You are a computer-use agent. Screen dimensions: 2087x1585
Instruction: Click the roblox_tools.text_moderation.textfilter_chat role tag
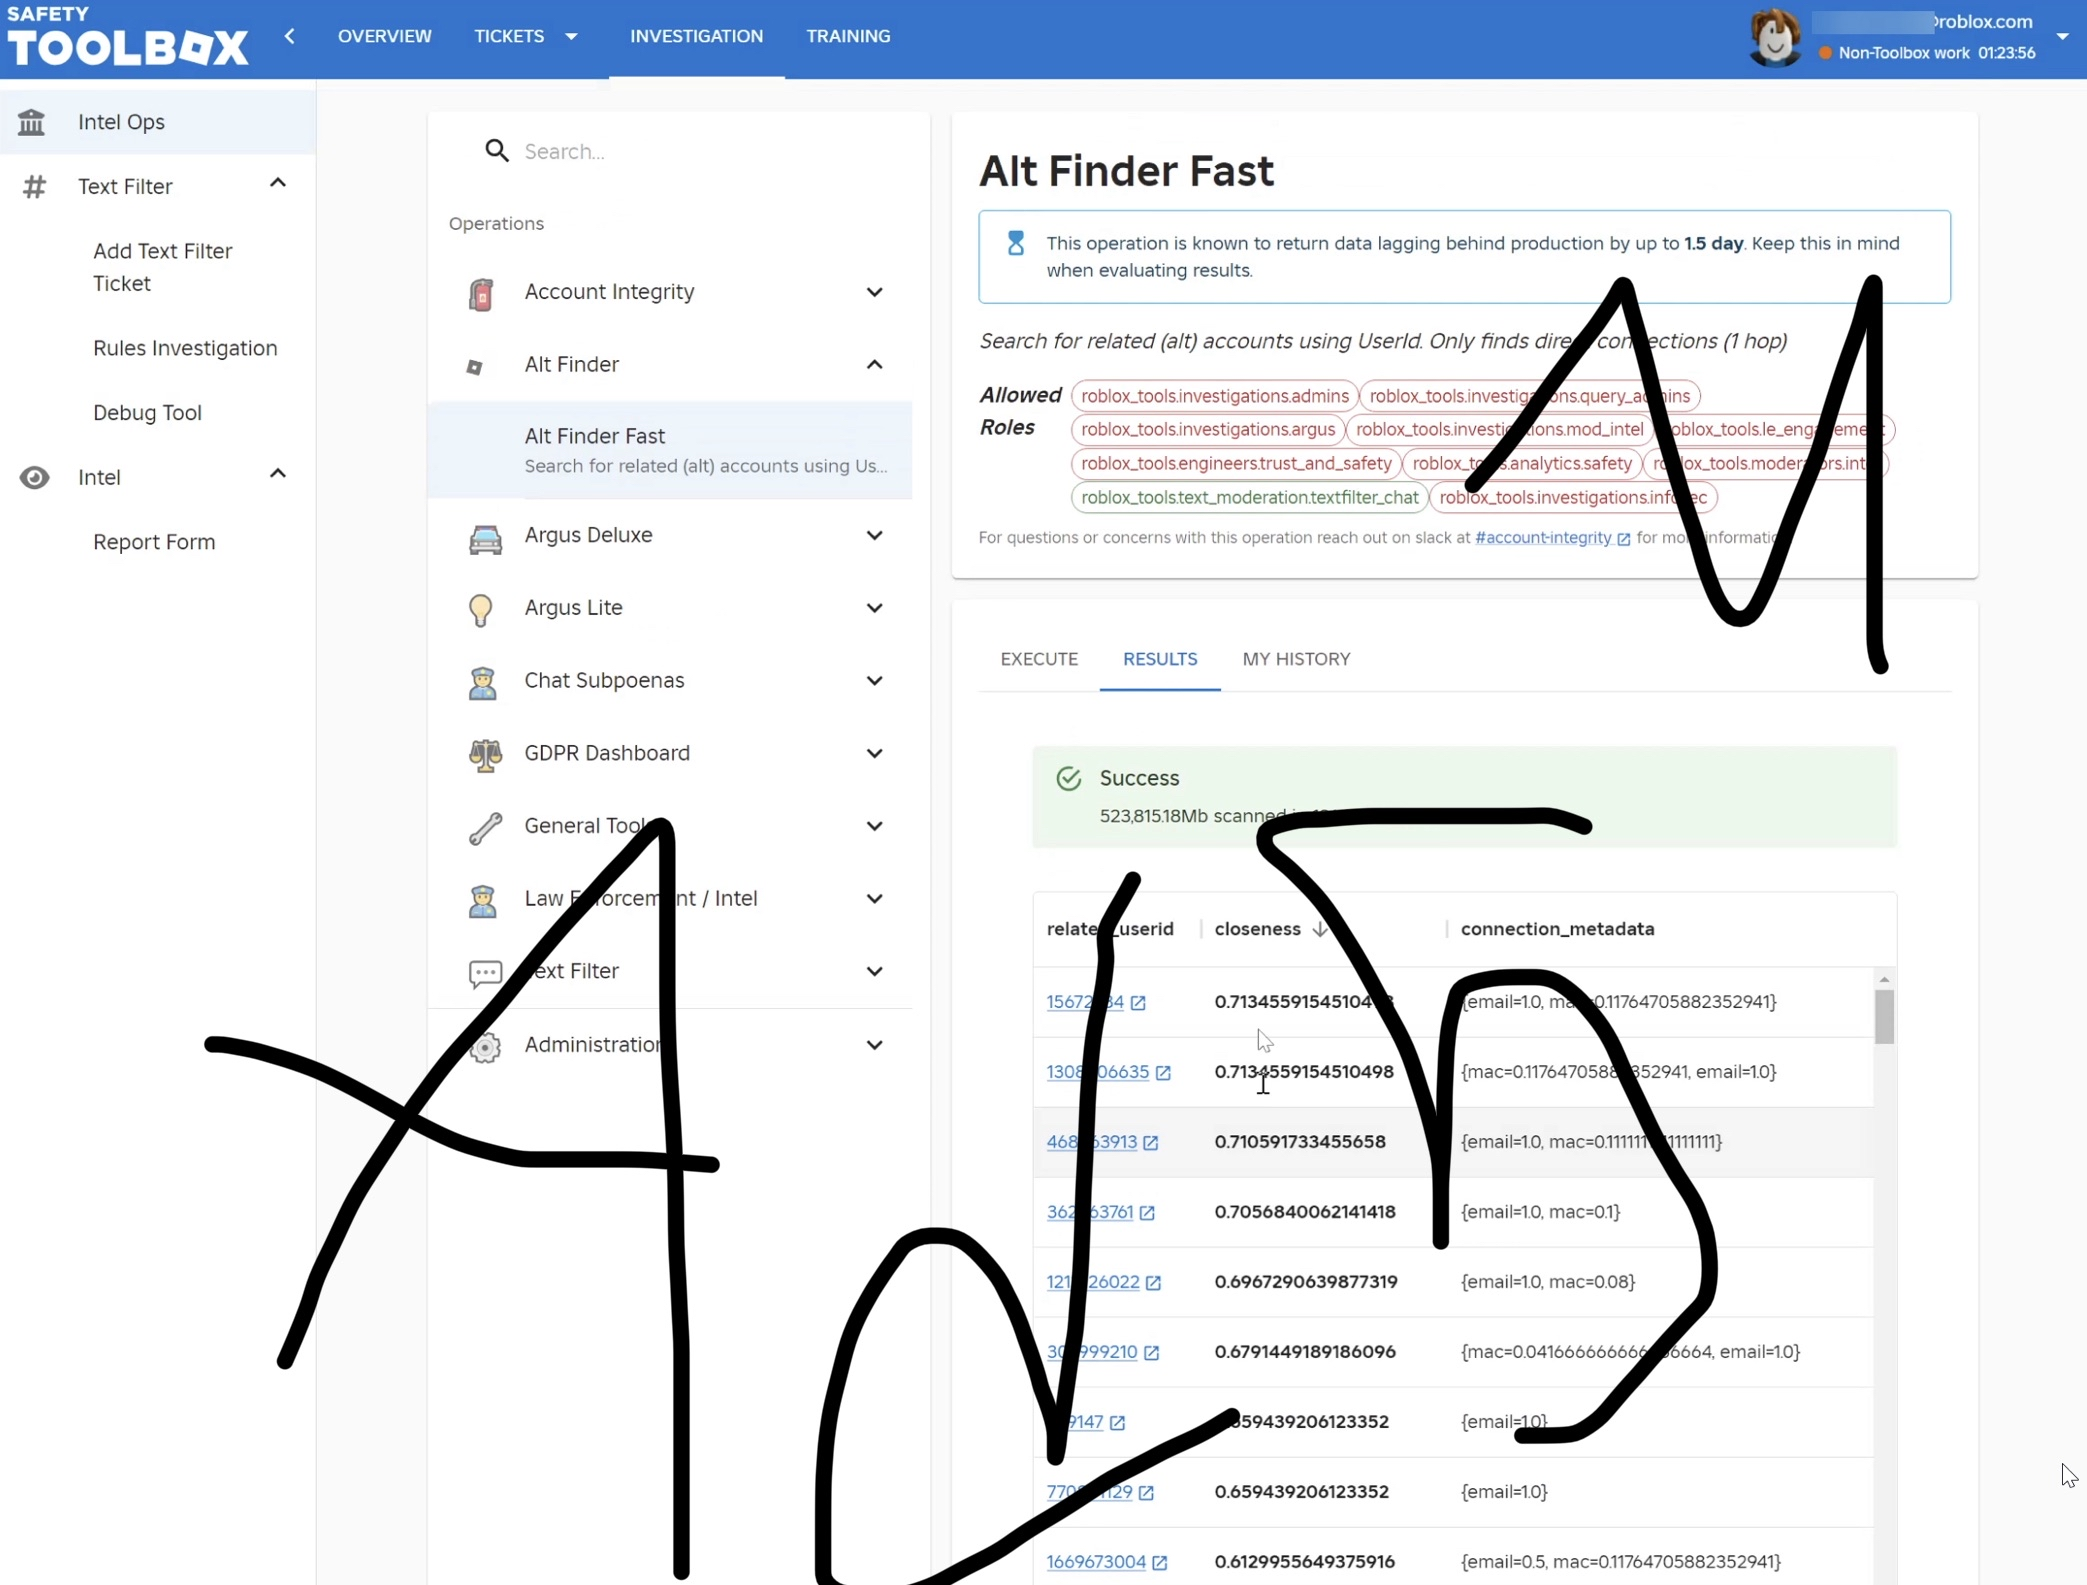(1249, 498)
